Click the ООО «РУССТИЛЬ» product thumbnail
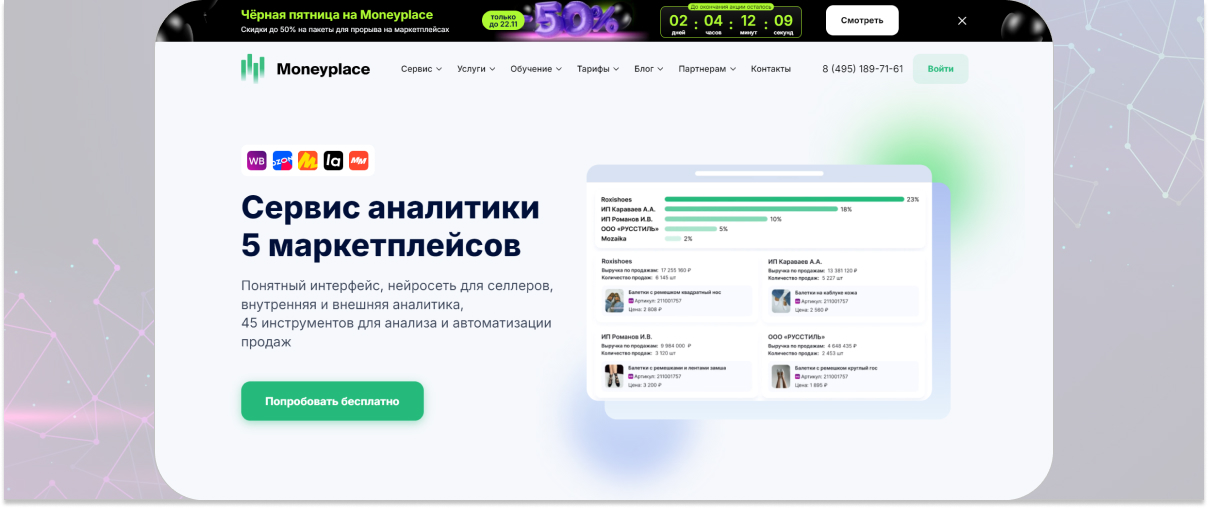Image resolution: width=1208 pixels, height=508 pixels. coord(781,376)
